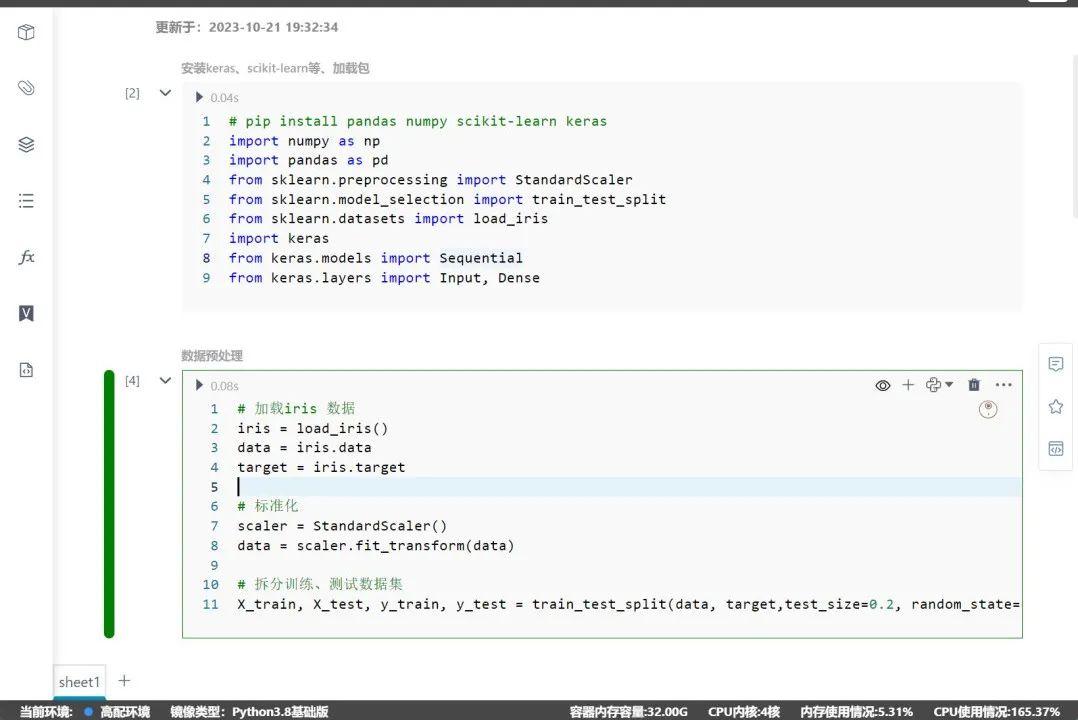Click the 当前环境 高配环境 status entry
Screen dimensions: 1078x720
pos(85,712)
